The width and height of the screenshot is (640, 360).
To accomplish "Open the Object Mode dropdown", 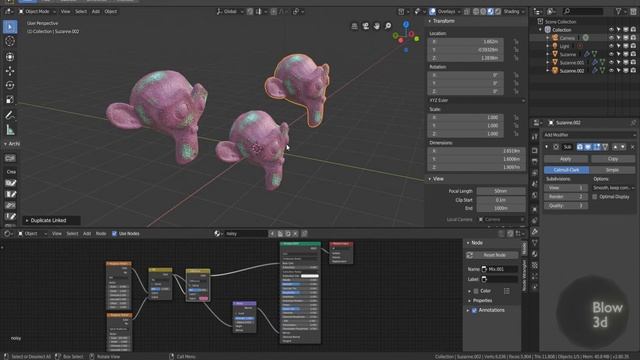I will tap(37, 11).
